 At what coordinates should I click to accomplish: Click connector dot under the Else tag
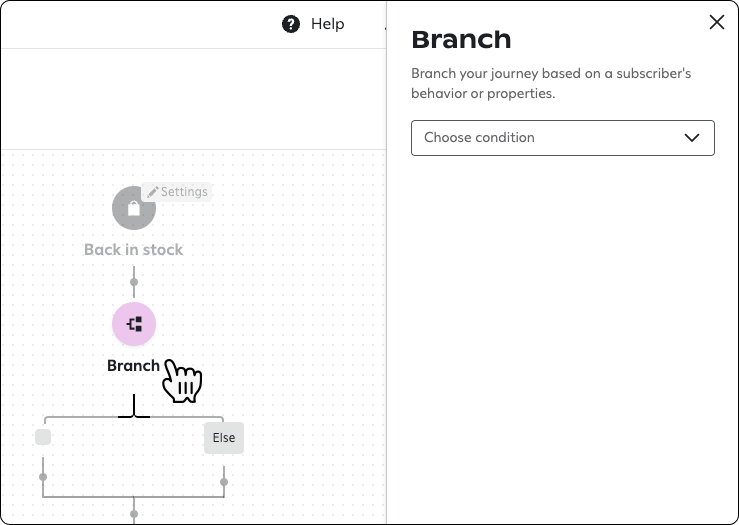point(224,482)
